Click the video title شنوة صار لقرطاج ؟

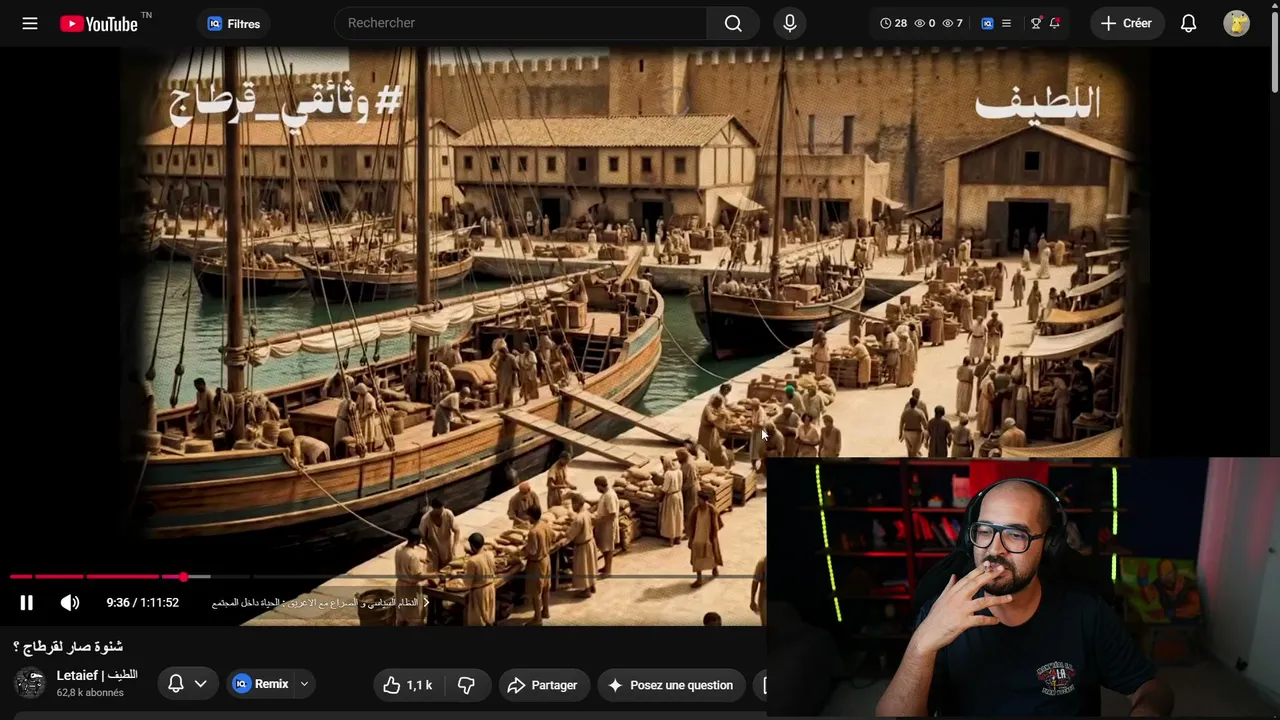click(x=68, y=646)
